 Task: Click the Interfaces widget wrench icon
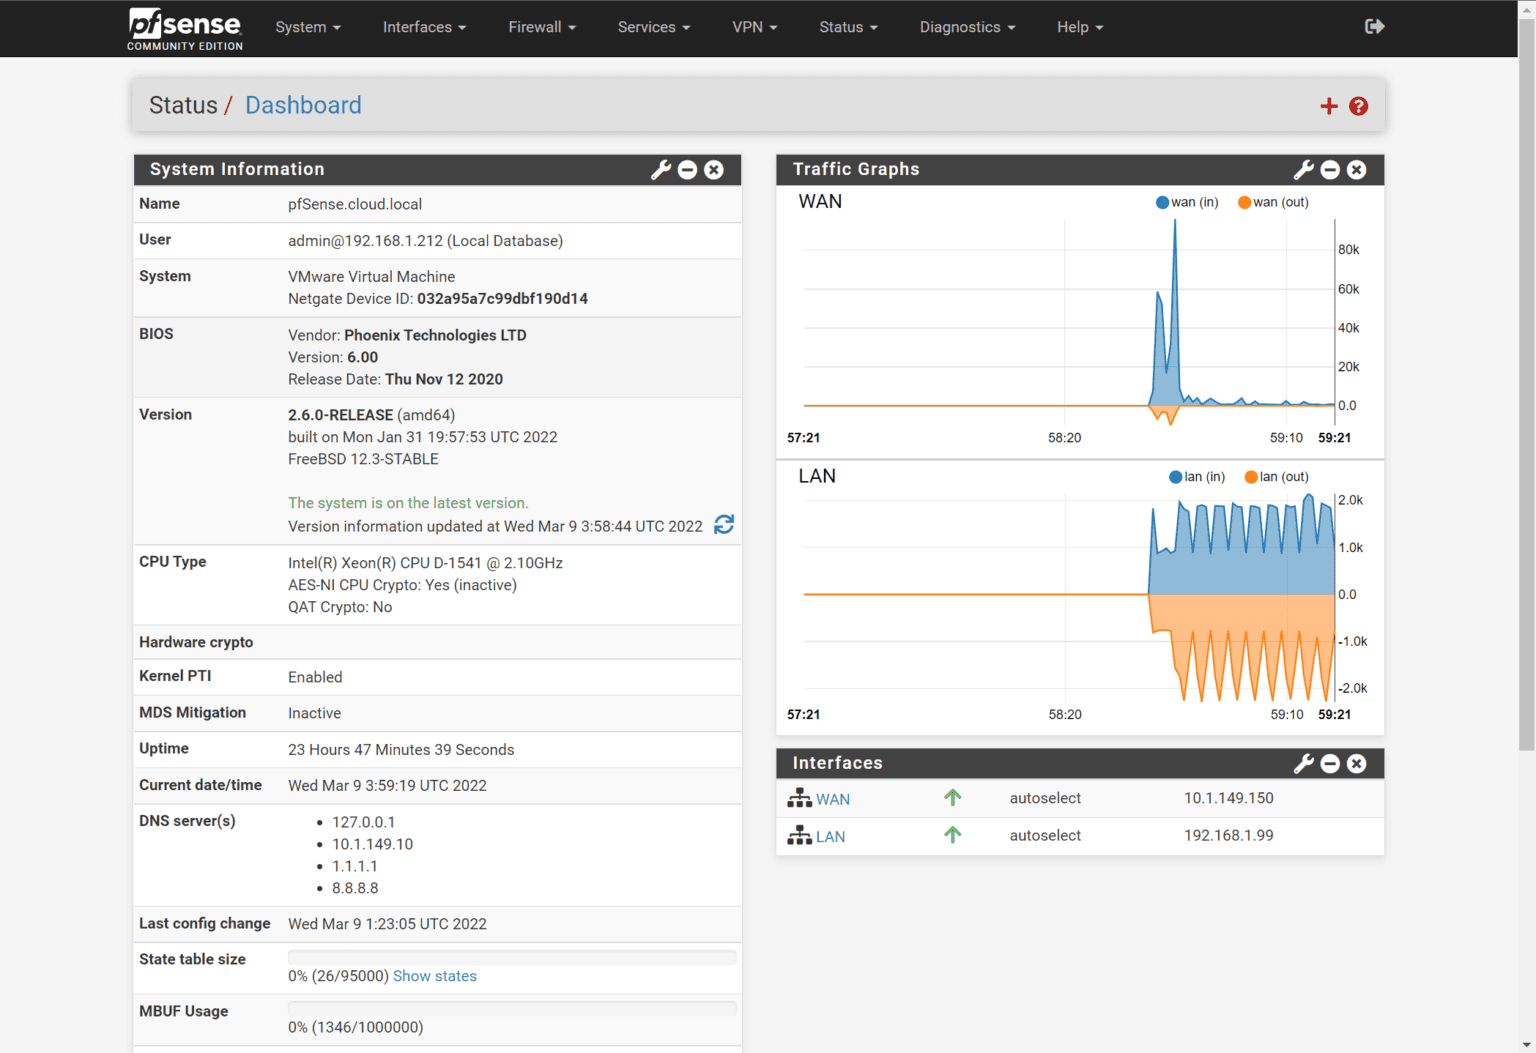point(1303,763)
